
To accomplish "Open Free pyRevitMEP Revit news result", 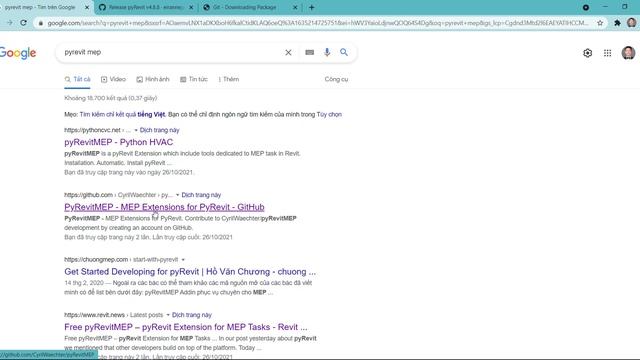I will coord(186,327).
